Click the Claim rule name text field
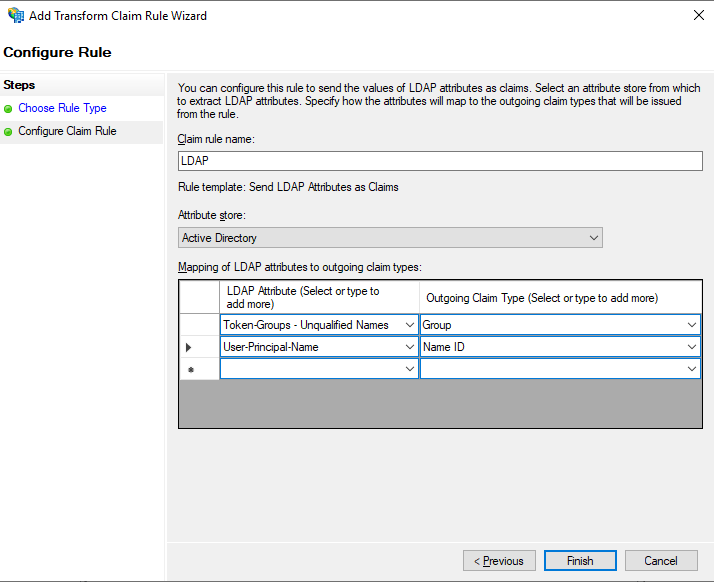 pos(440,160)
